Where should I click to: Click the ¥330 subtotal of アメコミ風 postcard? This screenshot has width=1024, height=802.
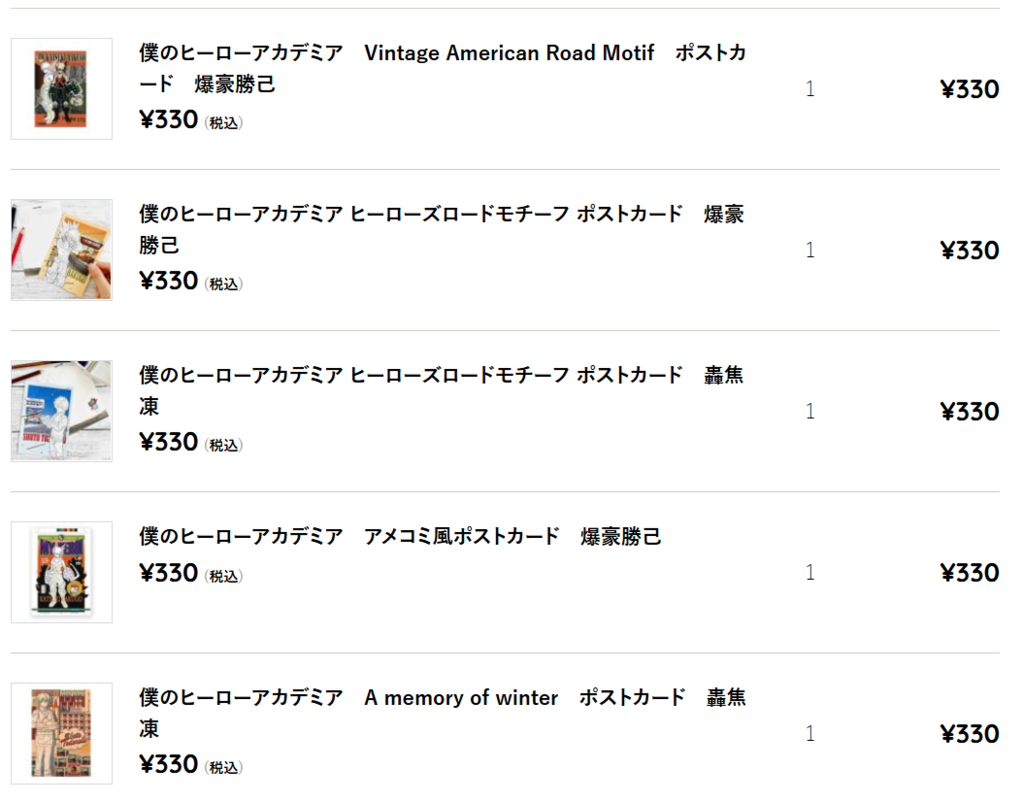[970, 573]
